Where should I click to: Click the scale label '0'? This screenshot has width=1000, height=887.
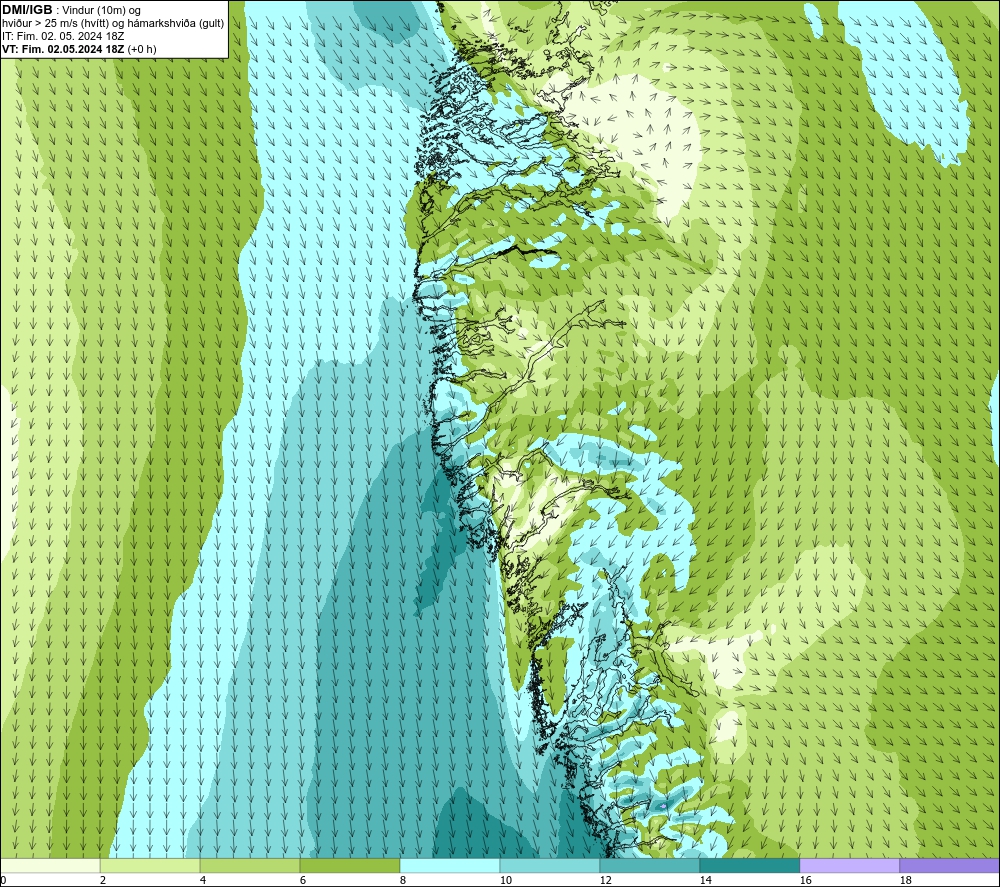[x=4, y=881]
